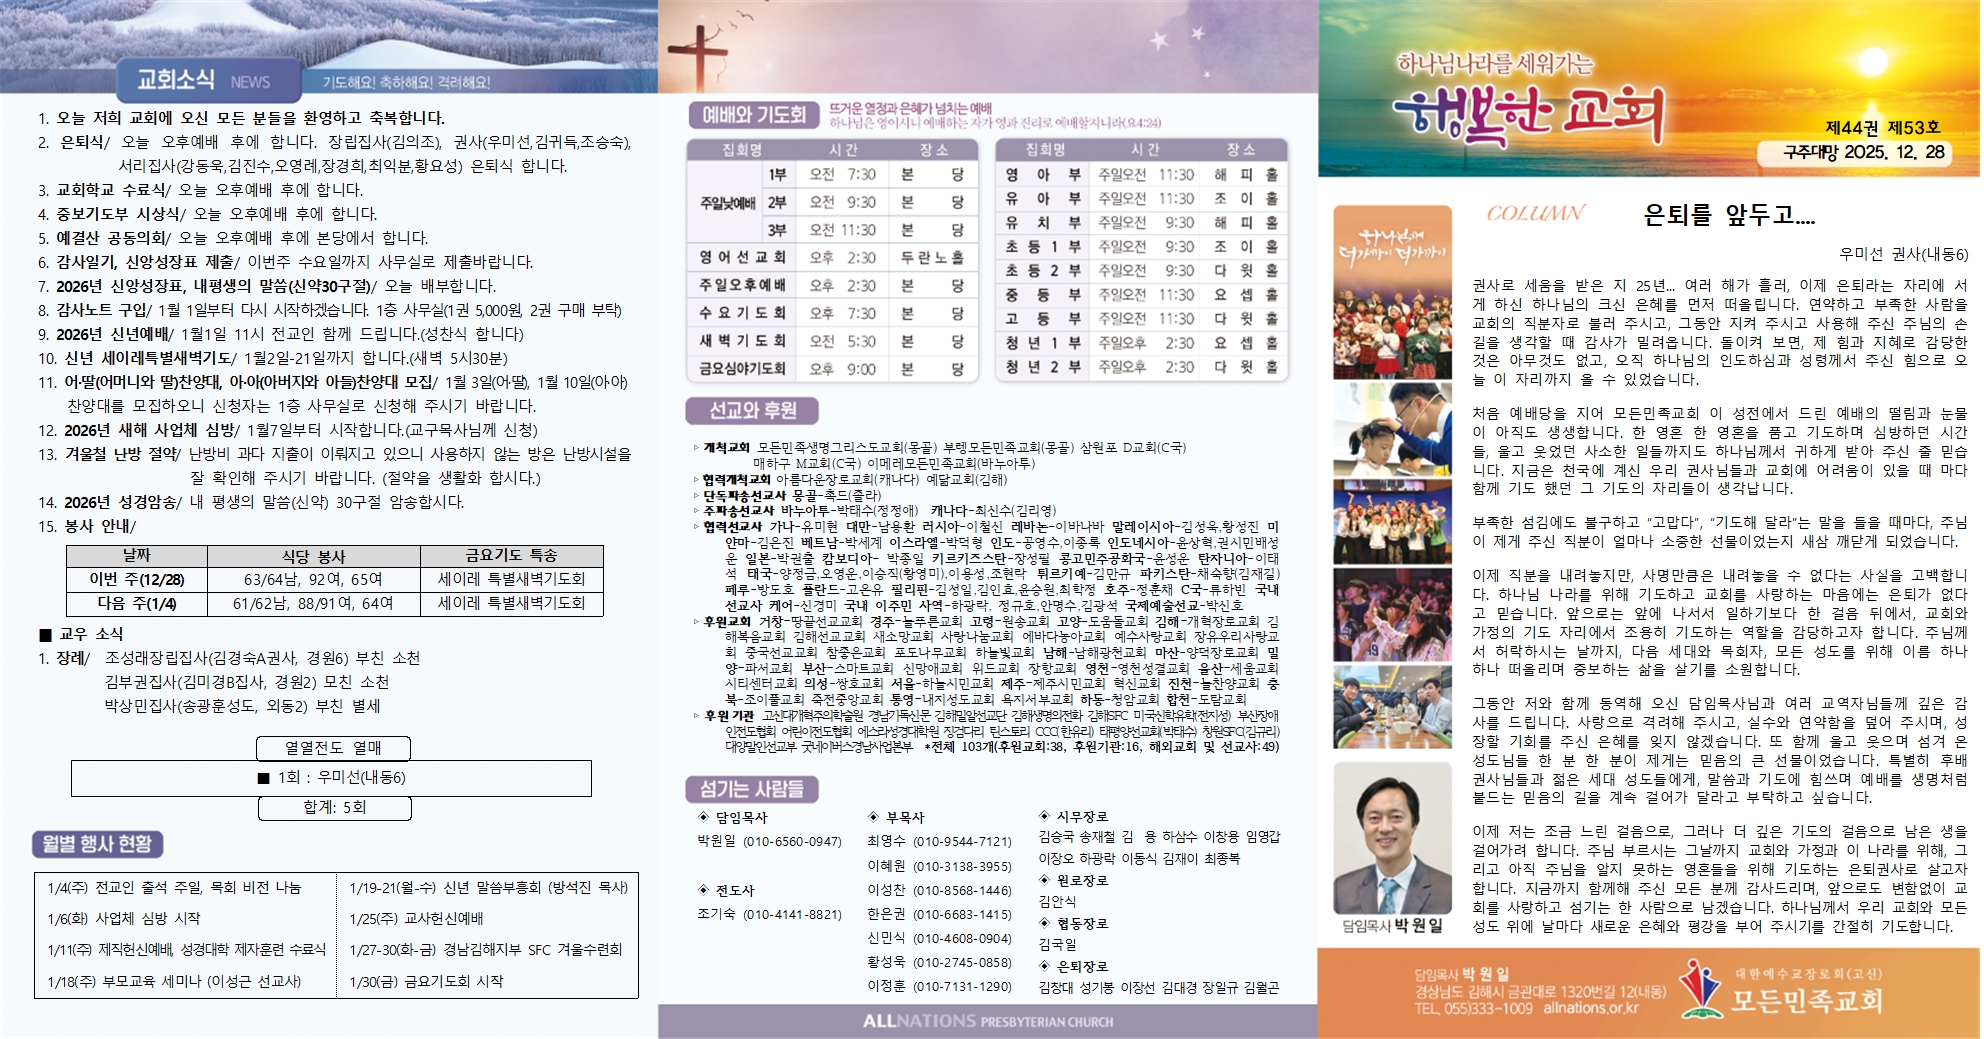1984x1039 pixels.
Task: Click the diamond bullet beside 시무장로
Action: [1044, 816]
